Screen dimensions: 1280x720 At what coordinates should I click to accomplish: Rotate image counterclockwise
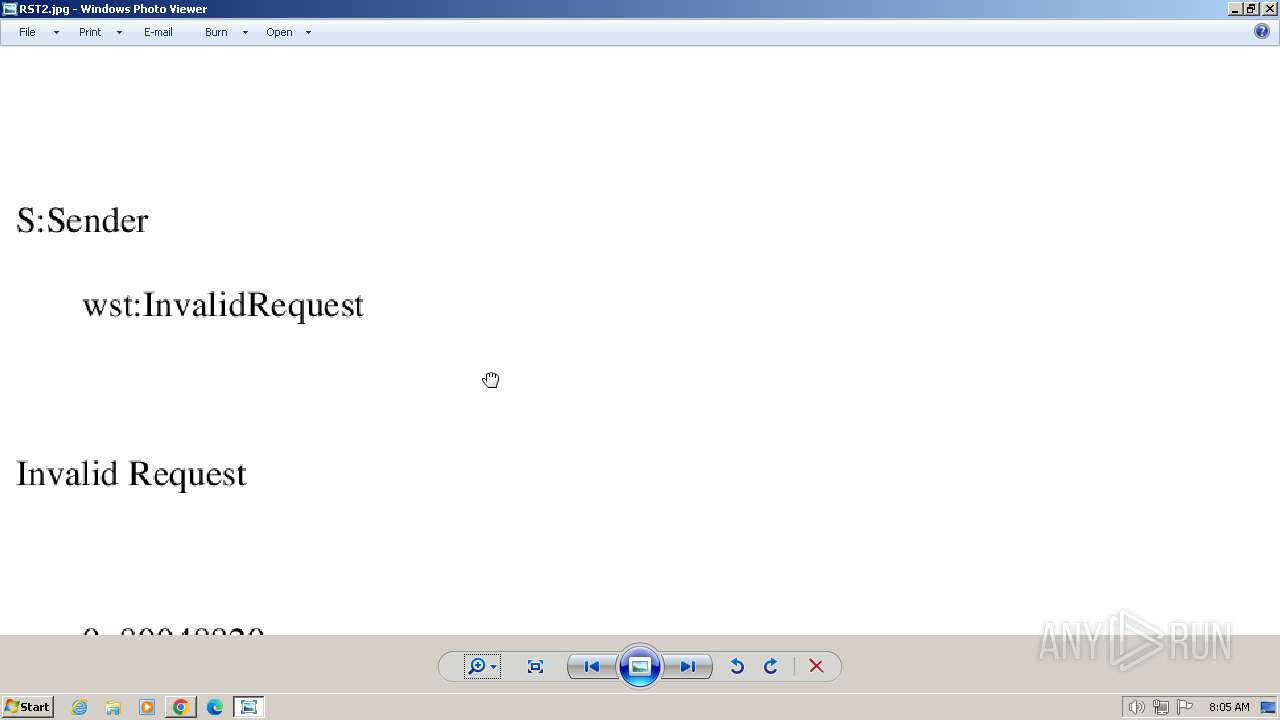point(737,666)
